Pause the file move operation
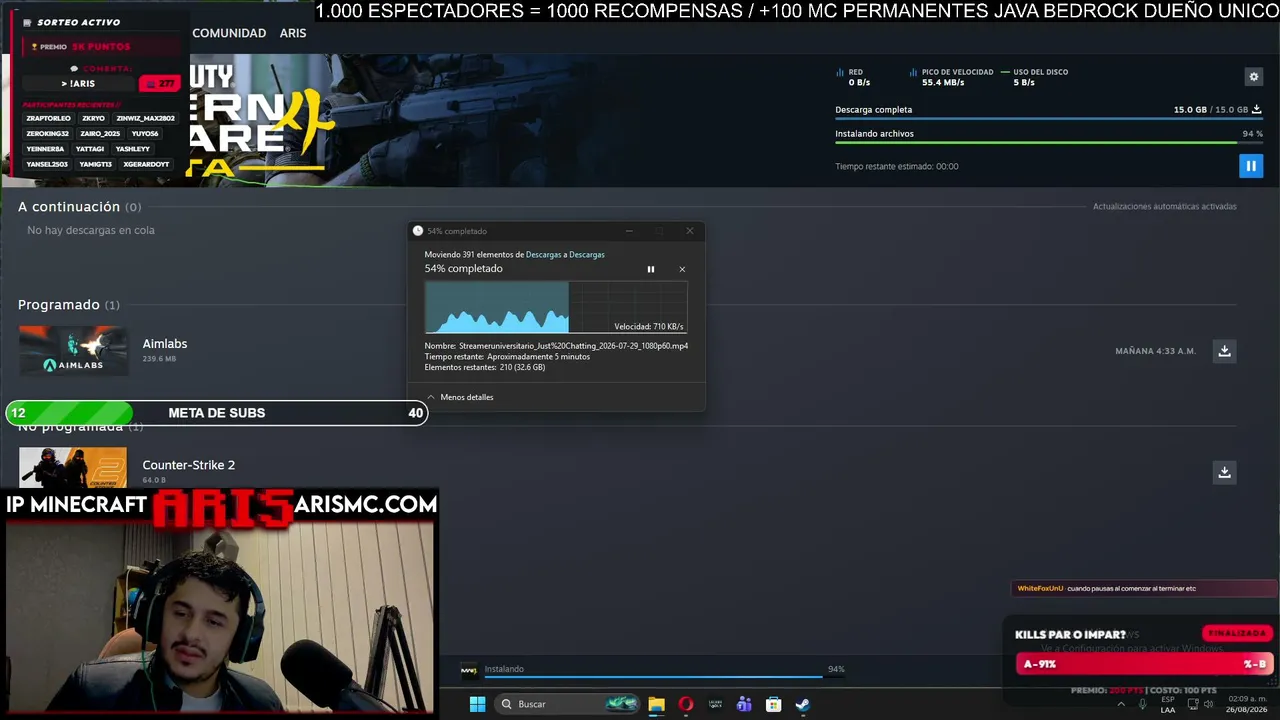 pos(651,269)
